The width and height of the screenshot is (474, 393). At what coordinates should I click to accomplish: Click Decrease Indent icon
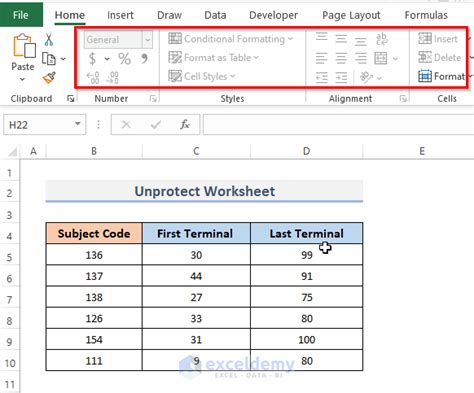321,78
